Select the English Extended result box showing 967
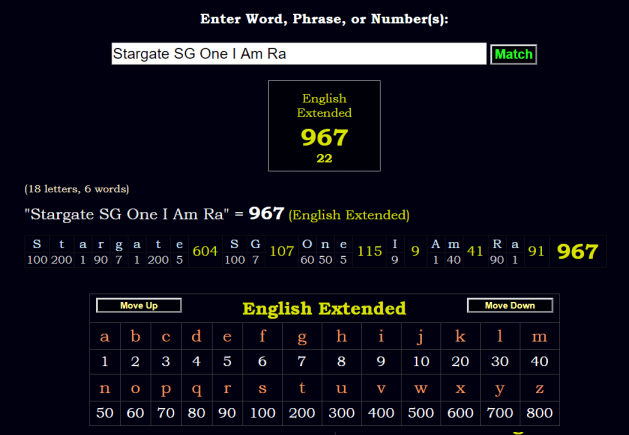629x435 pixels. pos(324,126)
